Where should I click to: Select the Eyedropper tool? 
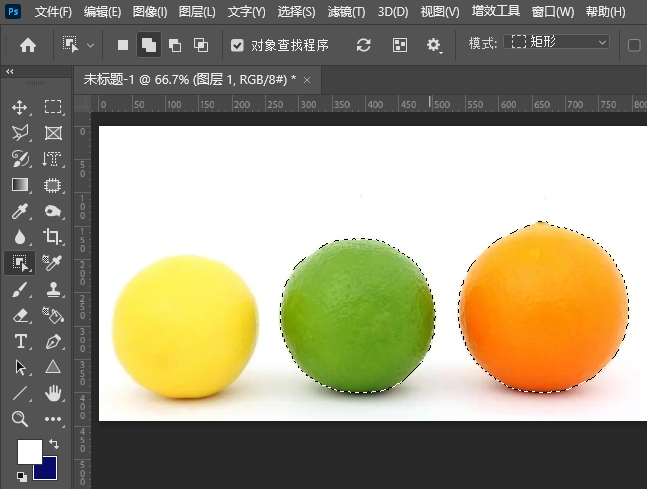[x=20, y=211]
